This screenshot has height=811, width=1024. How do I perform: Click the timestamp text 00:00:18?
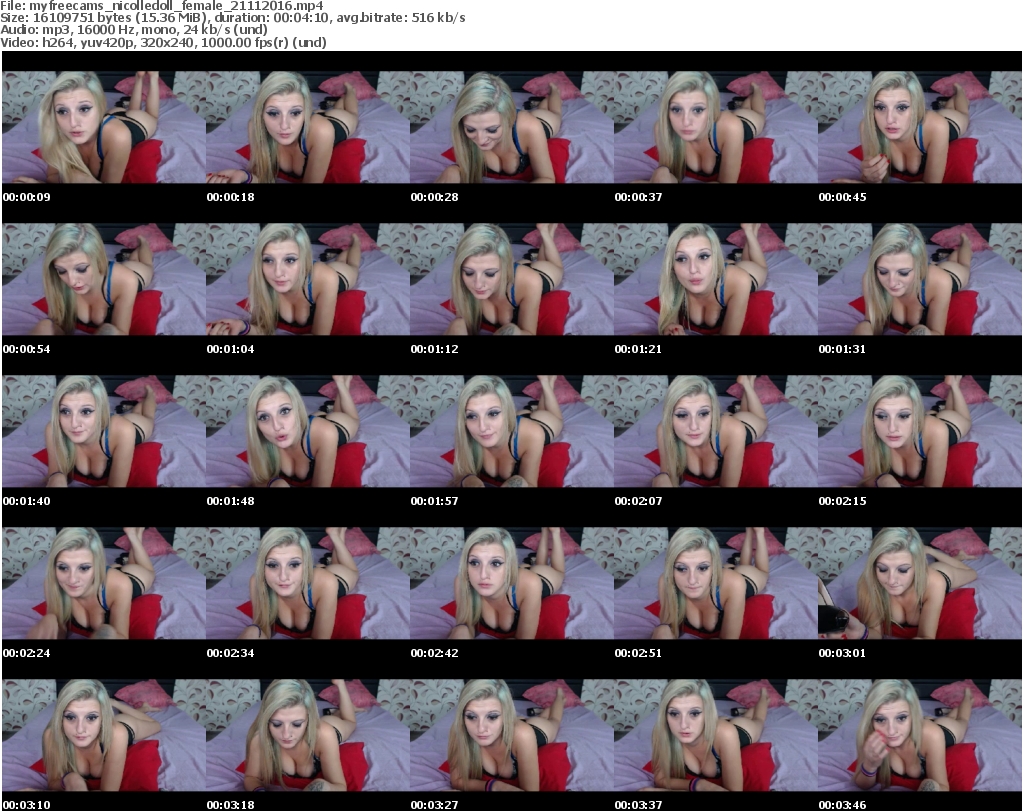(231, 197)
